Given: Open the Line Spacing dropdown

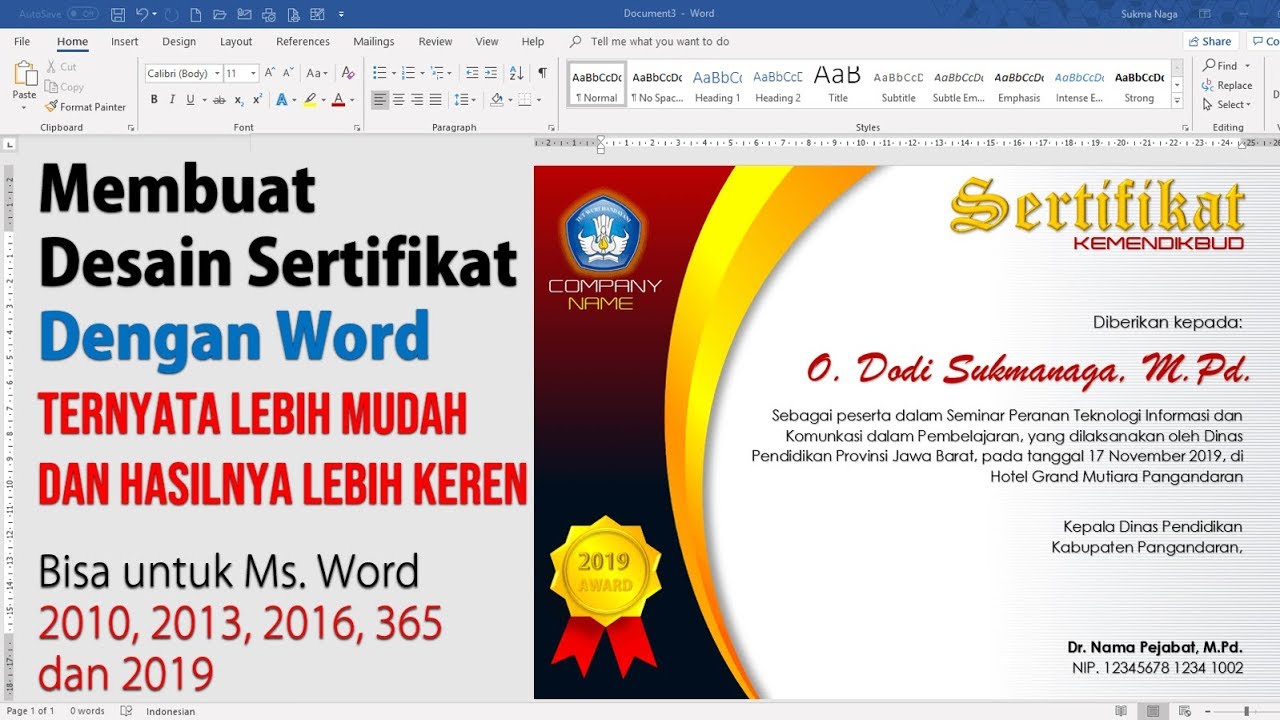Looking at the screenshot, I should (465, 100).
